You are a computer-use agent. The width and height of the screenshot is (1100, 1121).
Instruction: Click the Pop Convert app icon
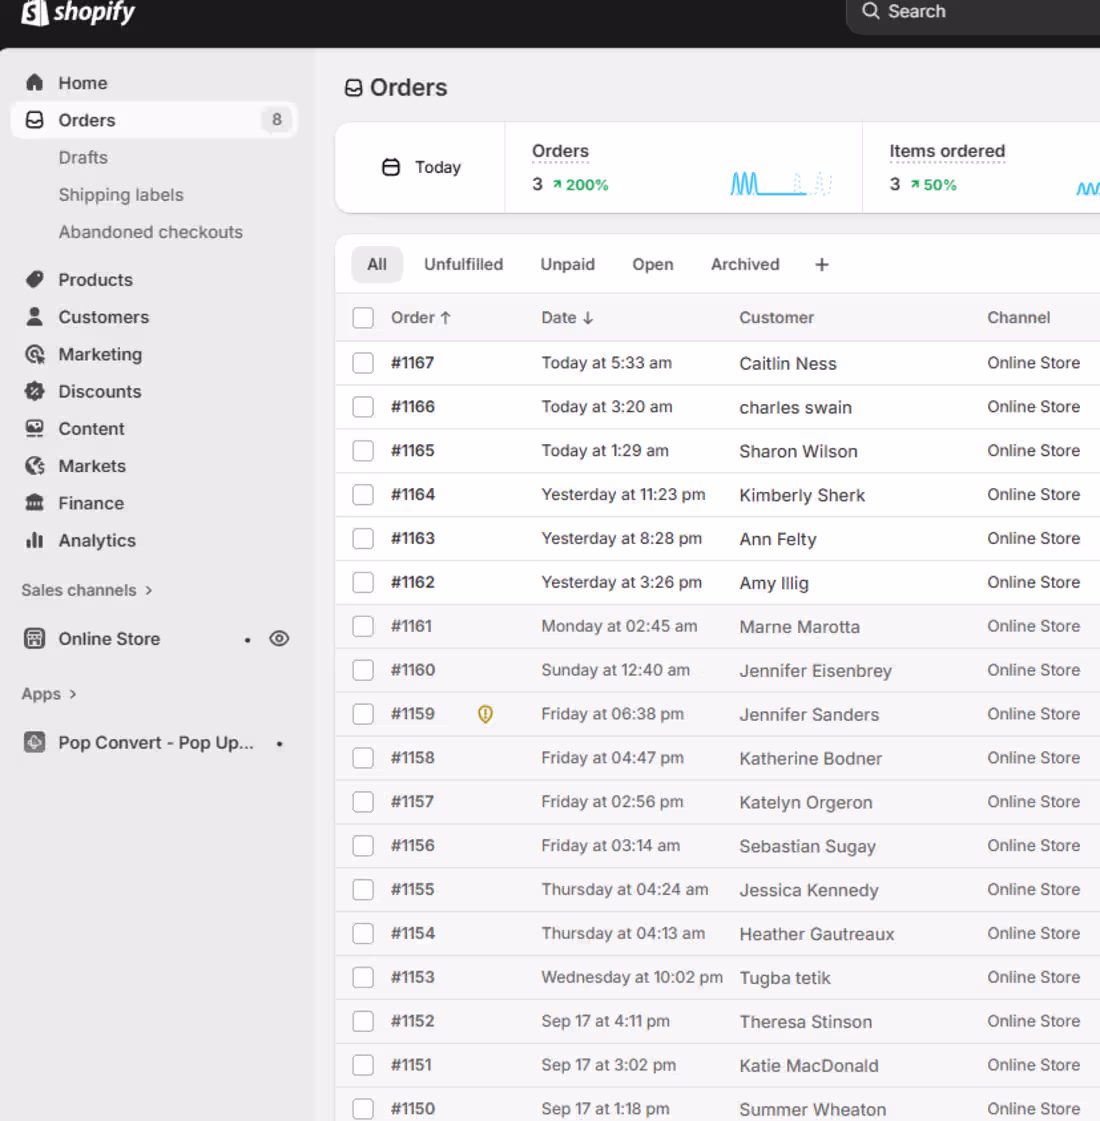click(x=34, y=742)
